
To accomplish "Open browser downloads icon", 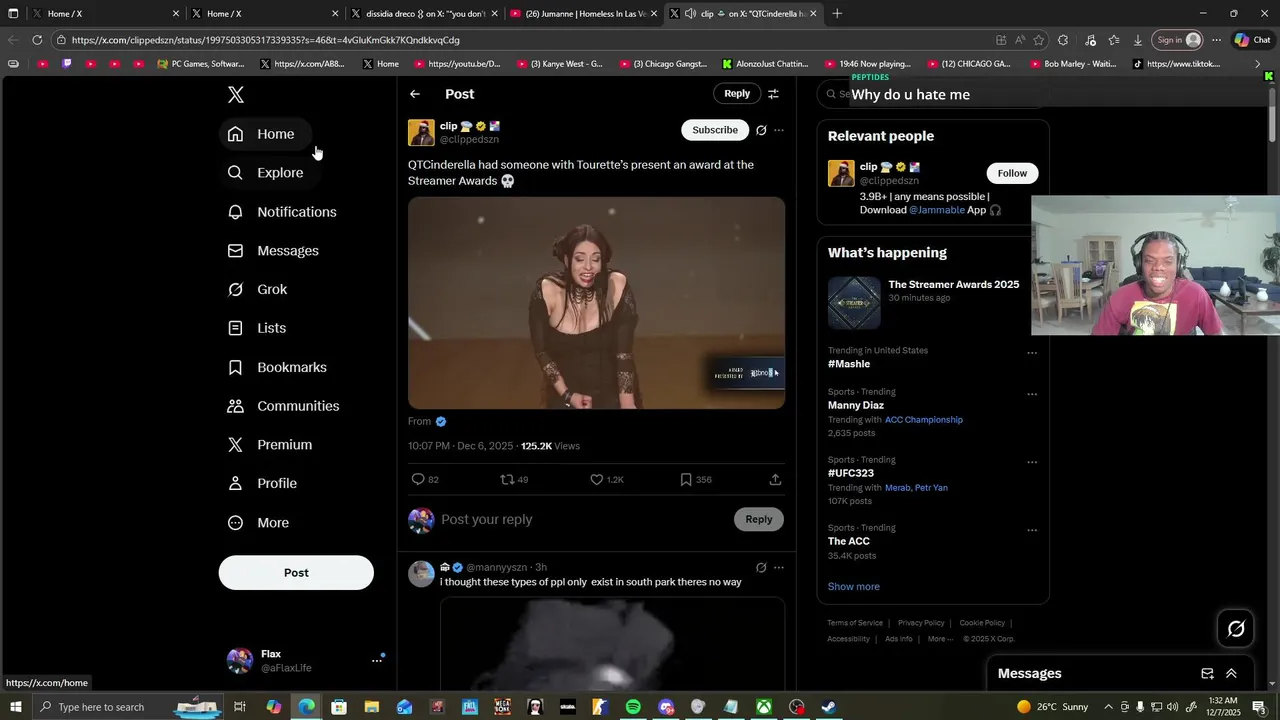I will (1138, 40).
